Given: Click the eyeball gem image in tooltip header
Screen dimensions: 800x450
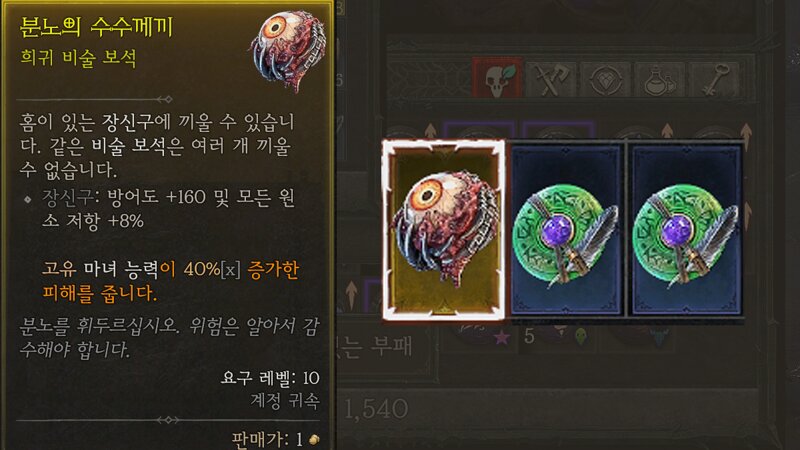Looking at the screenshot, I should (288, 50).
